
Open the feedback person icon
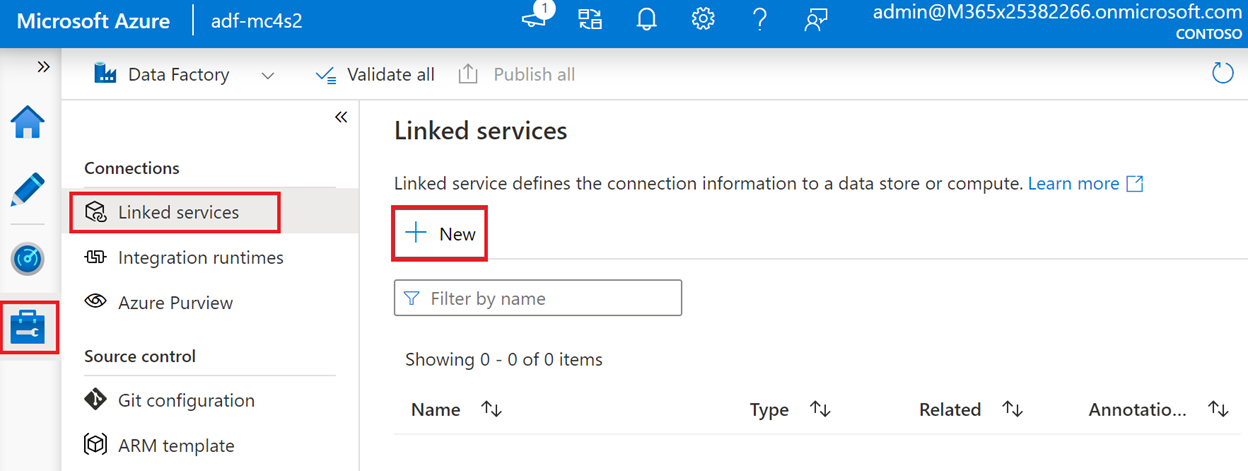[x=816, y=19]
